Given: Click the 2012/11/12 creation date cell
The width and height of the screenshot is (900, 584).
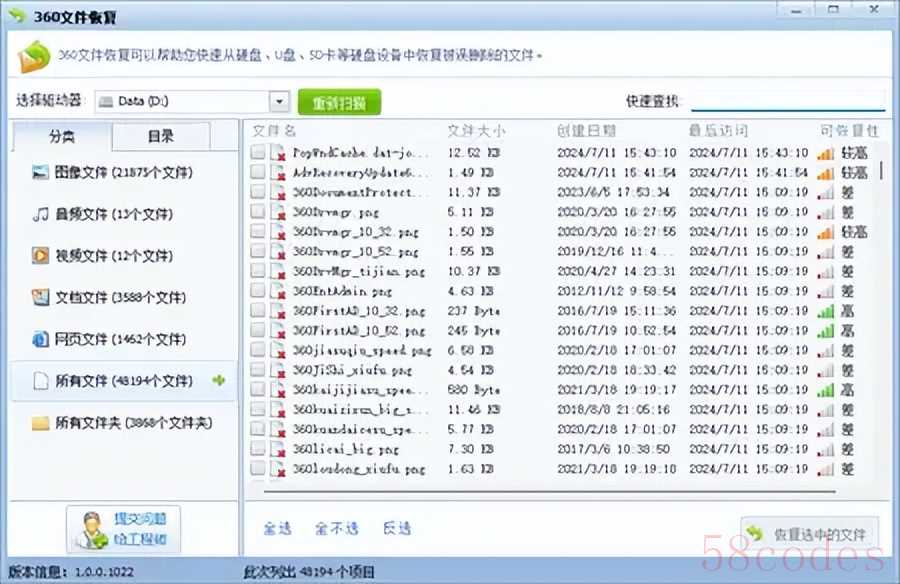Looking at the screenshot, I should (x=616, y=291).
